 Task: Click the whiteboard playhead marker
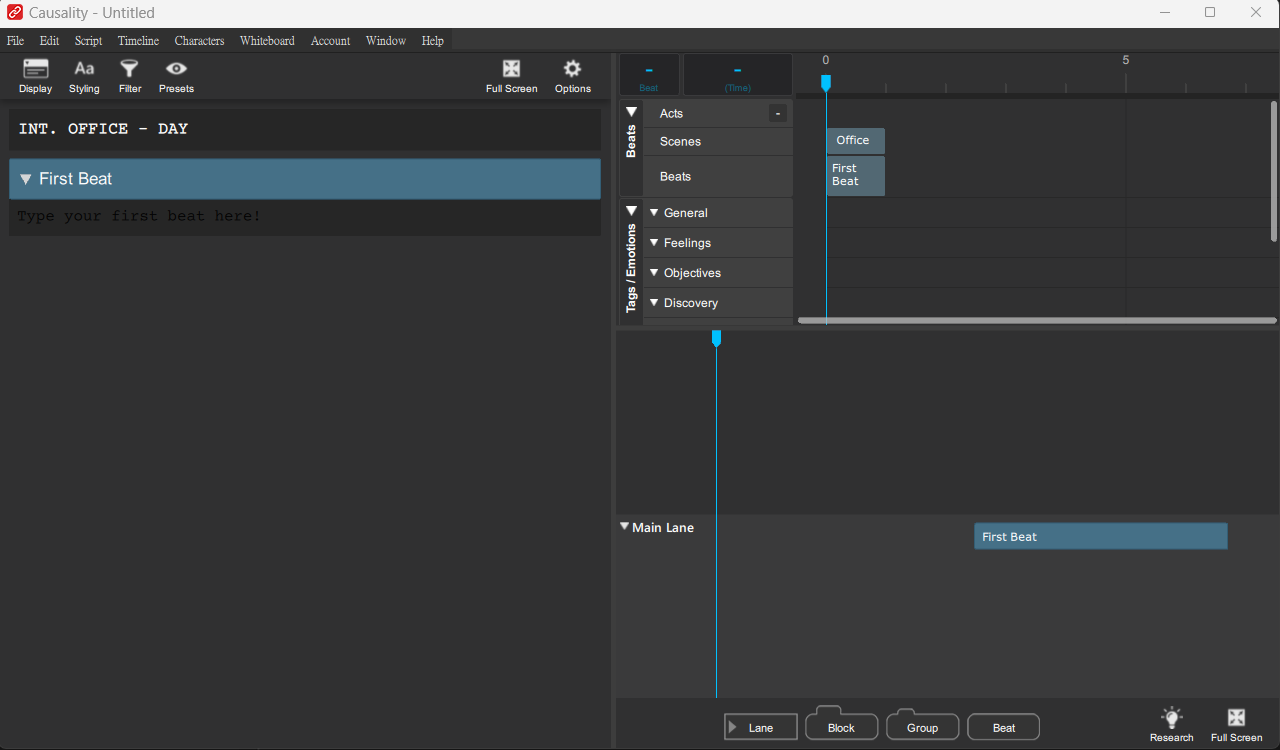coord(716,339)
